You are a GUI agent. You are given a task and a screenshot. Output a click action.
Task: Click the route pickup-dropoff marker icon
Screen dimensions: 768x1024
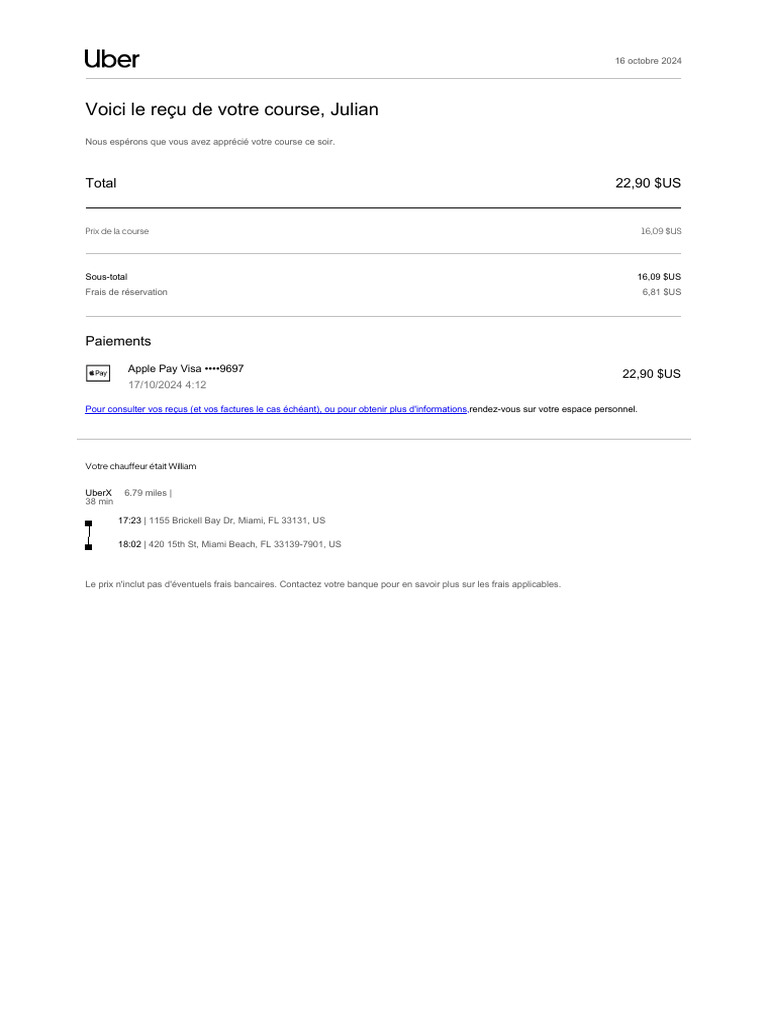89,536
